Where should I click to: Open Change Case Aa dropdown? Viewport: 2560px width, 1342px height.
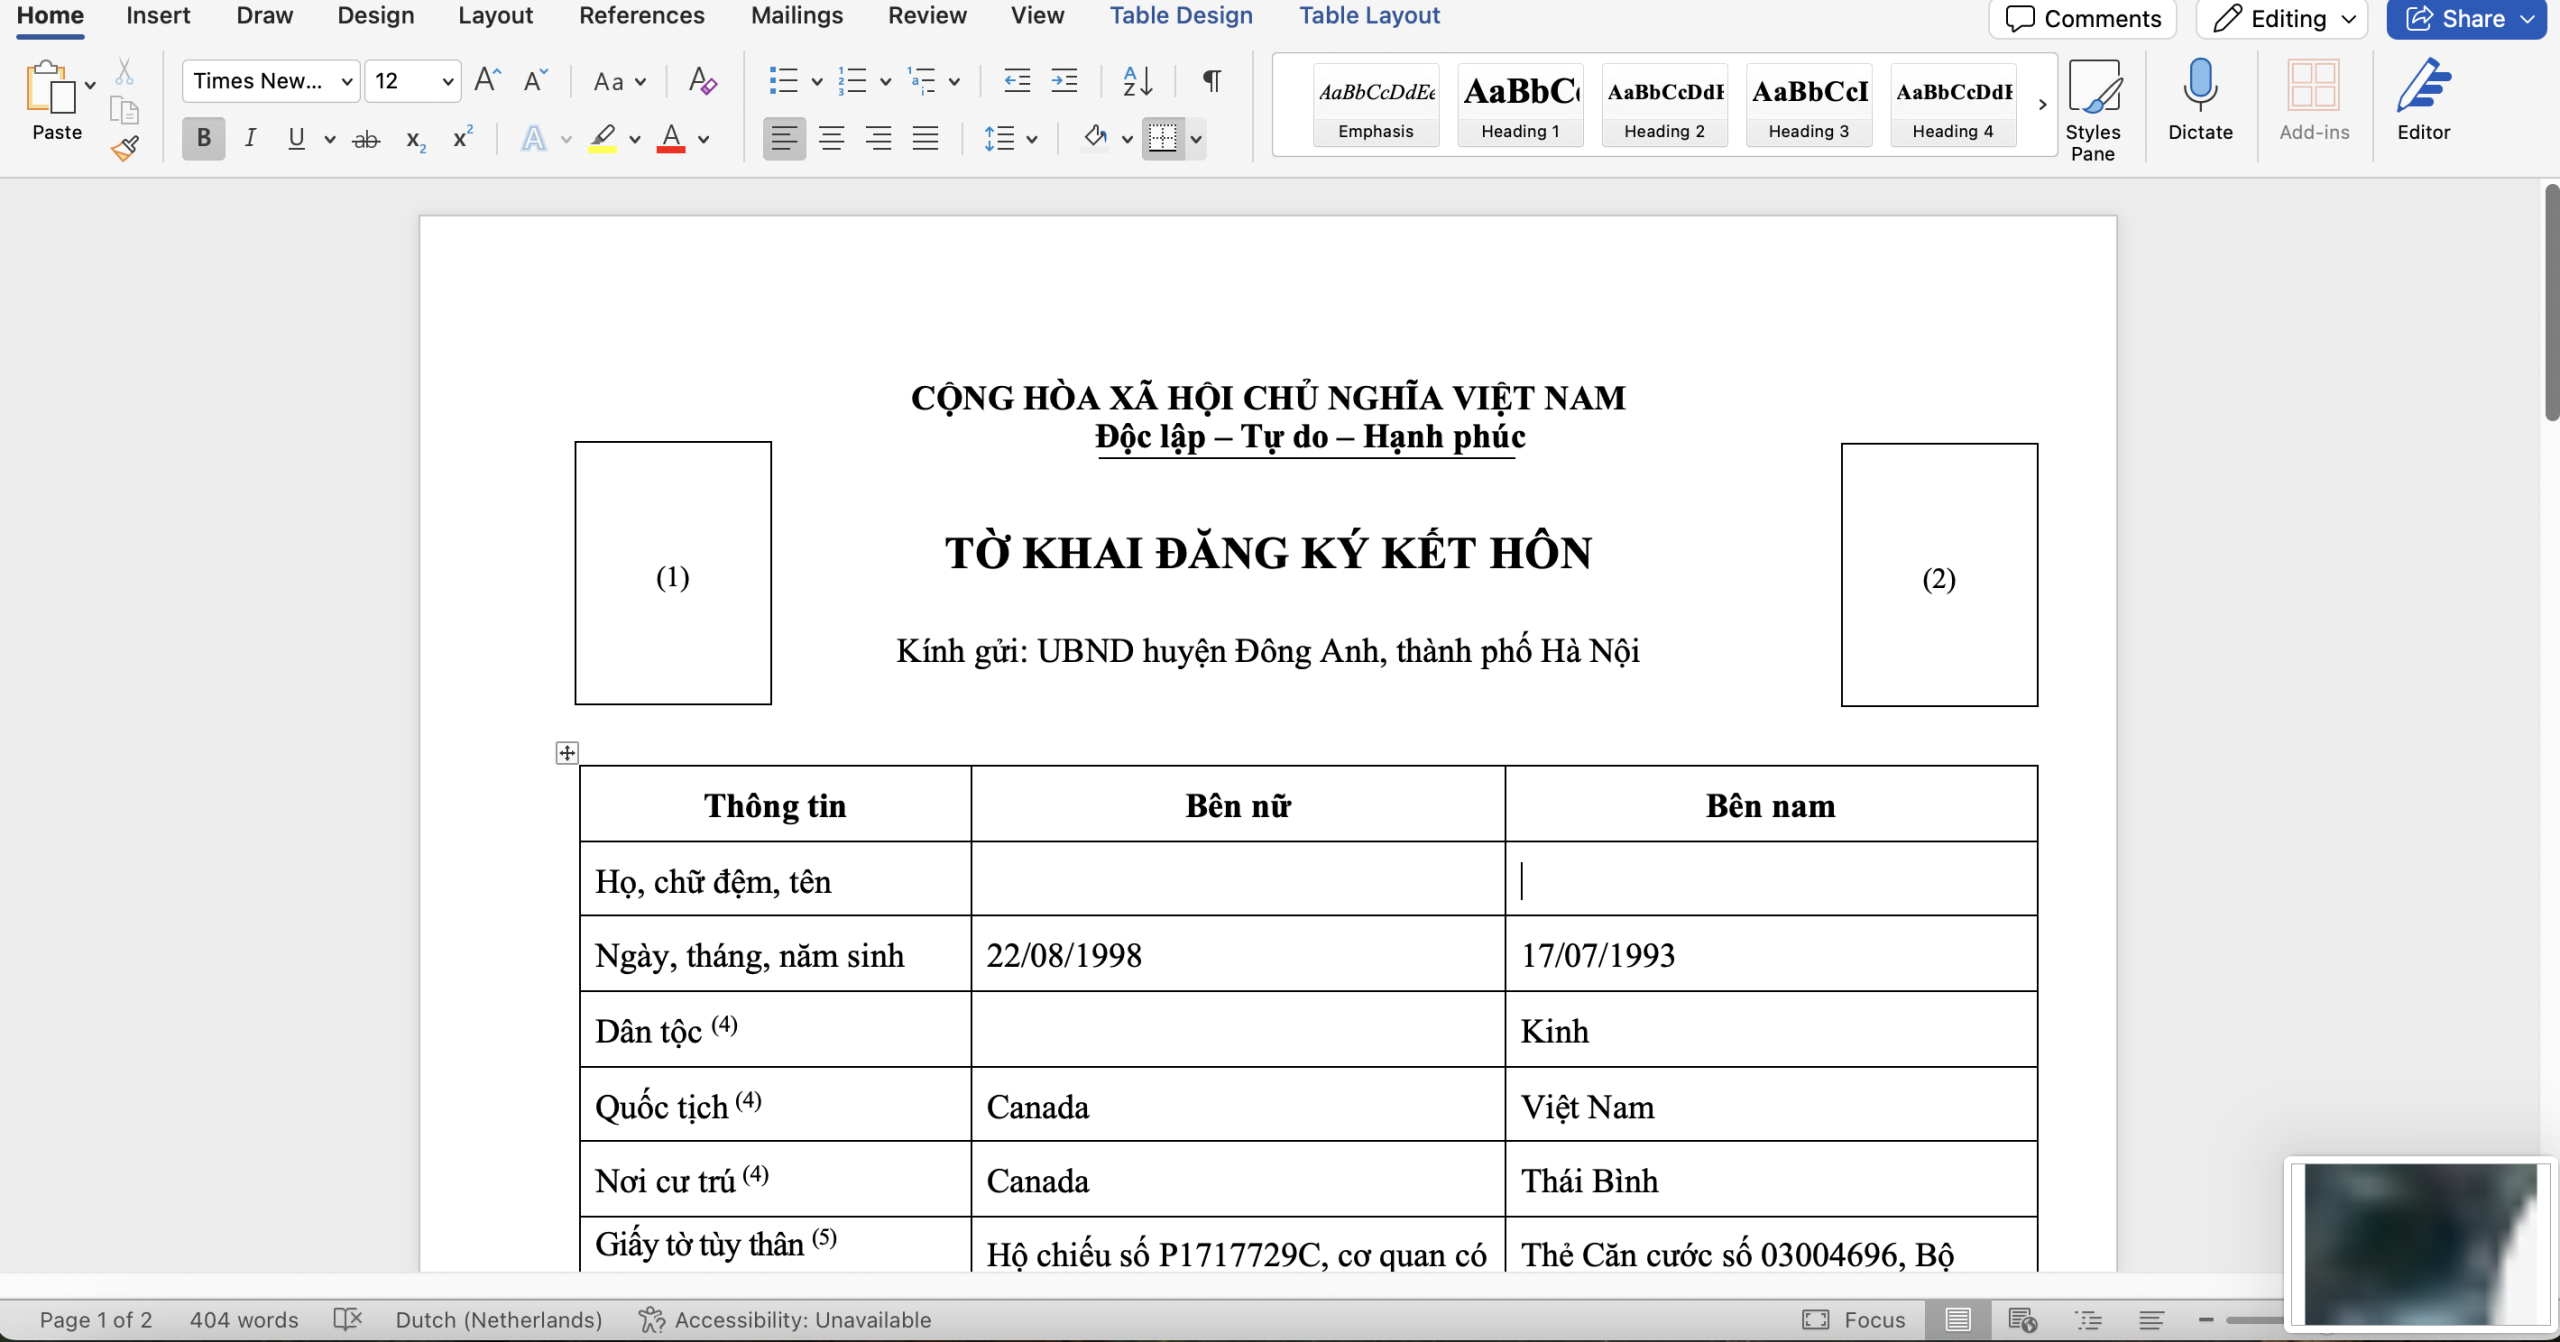619,82
